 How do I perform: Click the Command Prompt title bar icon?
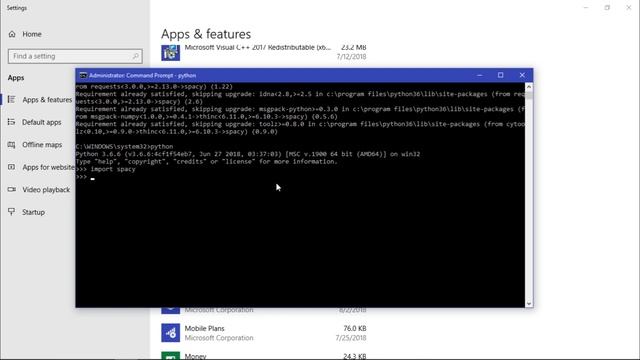pos(83,76)
